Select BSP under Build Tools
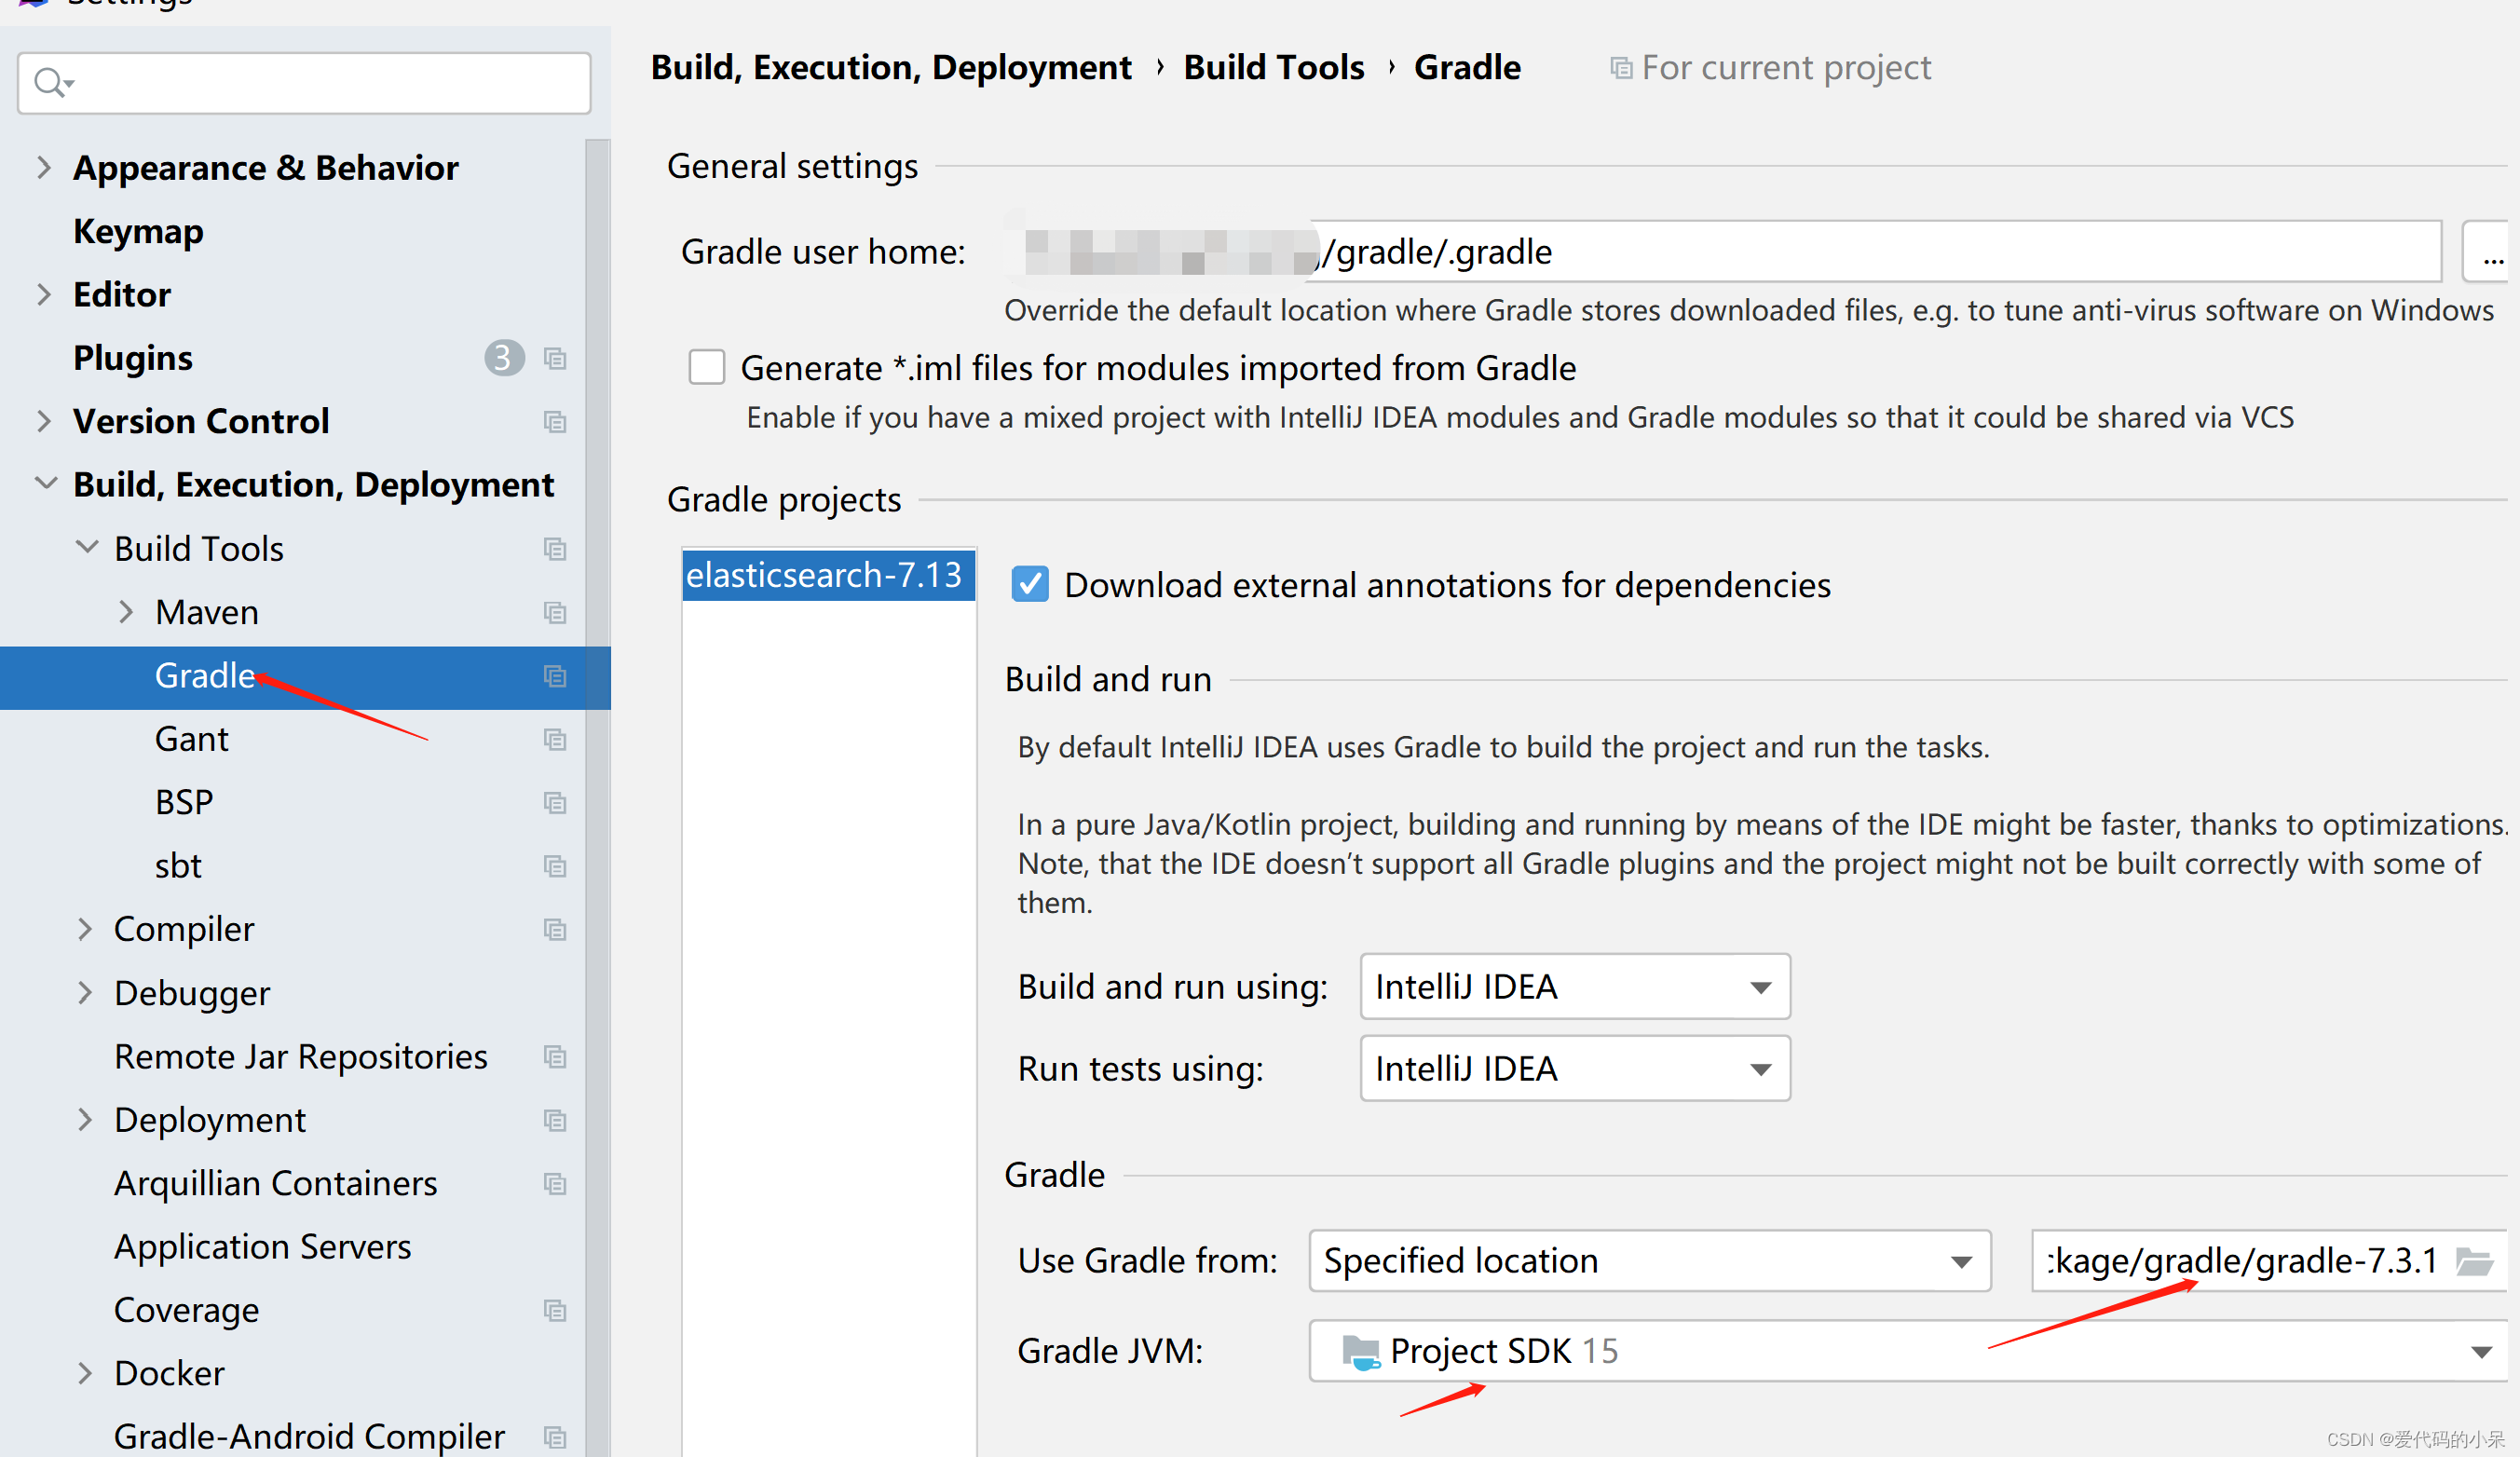Screen dimensions: 2520x1457 pos(184,802)
